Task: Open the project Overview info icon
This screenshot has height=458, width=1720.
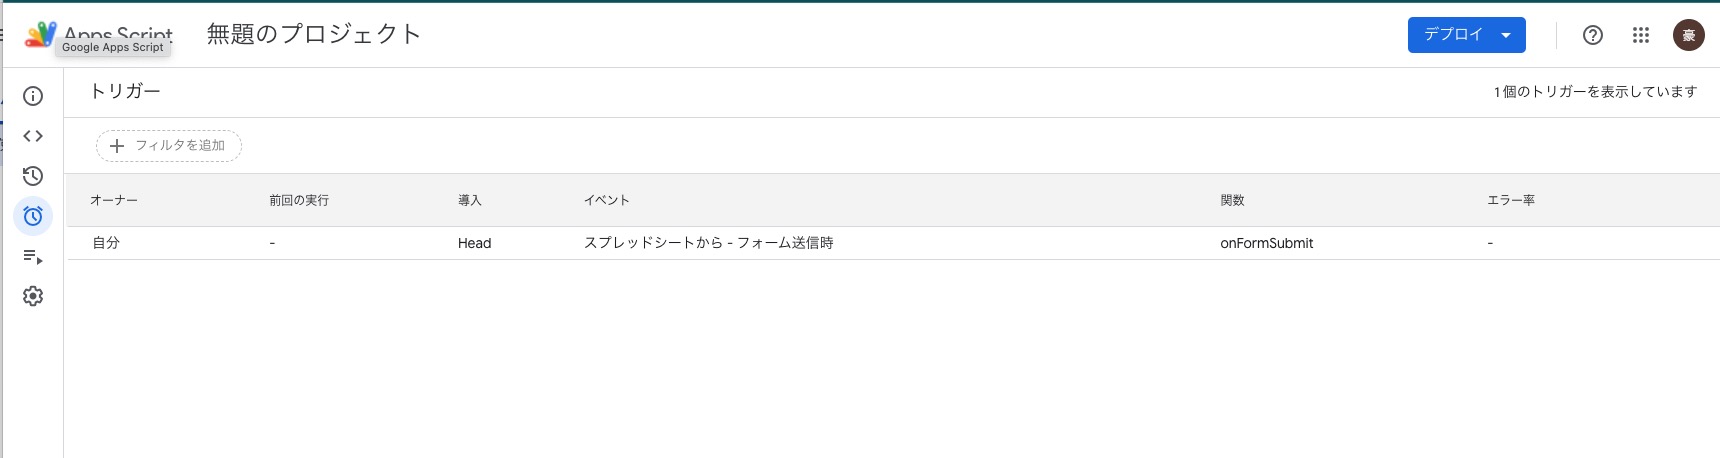Action: [33, 96]
